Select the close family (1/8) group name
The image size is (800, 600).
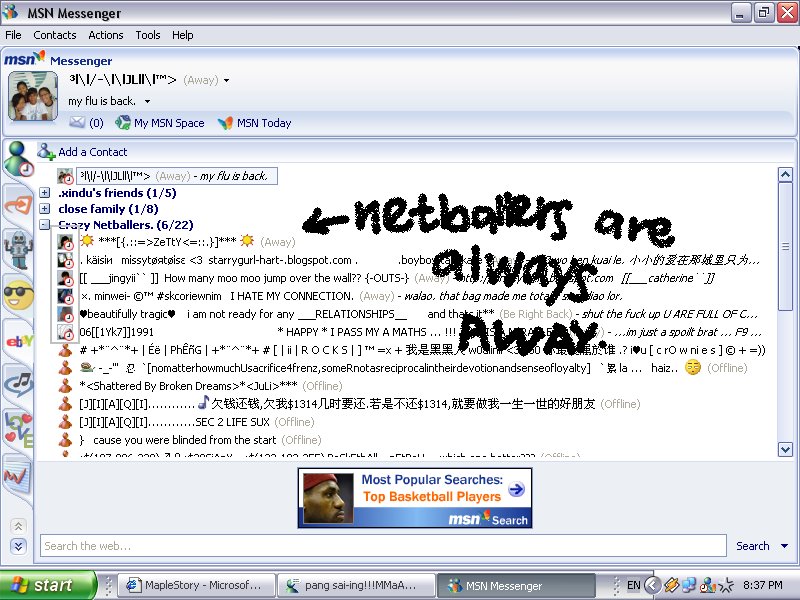(x=108, y=209)
